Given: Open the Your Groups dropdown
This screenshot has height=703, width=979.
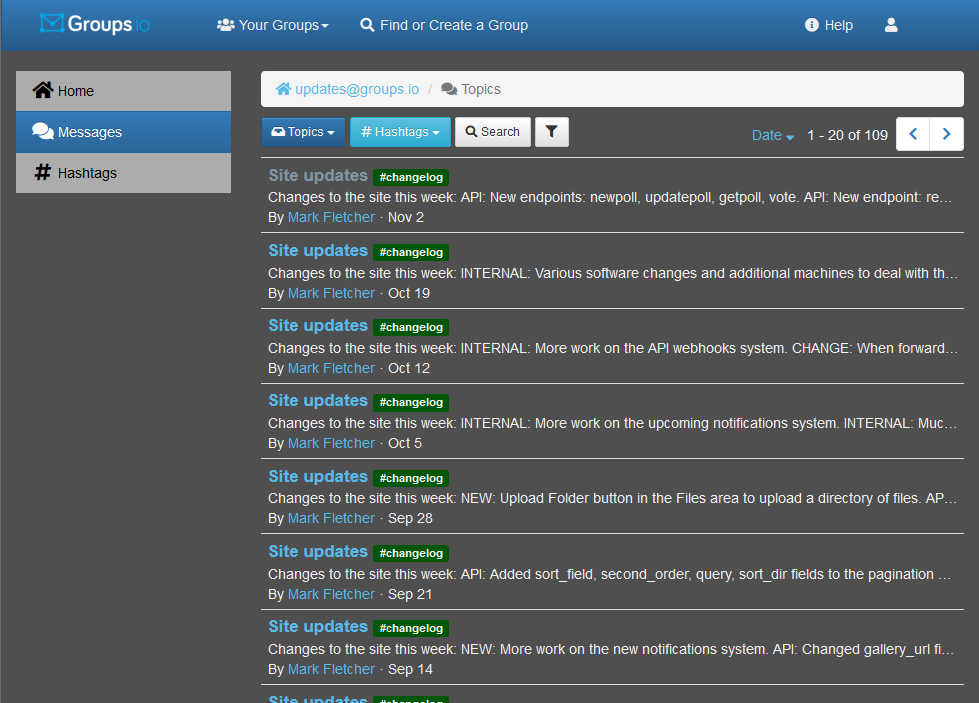Looking at the screenshot, I should [x=272, y=25].
